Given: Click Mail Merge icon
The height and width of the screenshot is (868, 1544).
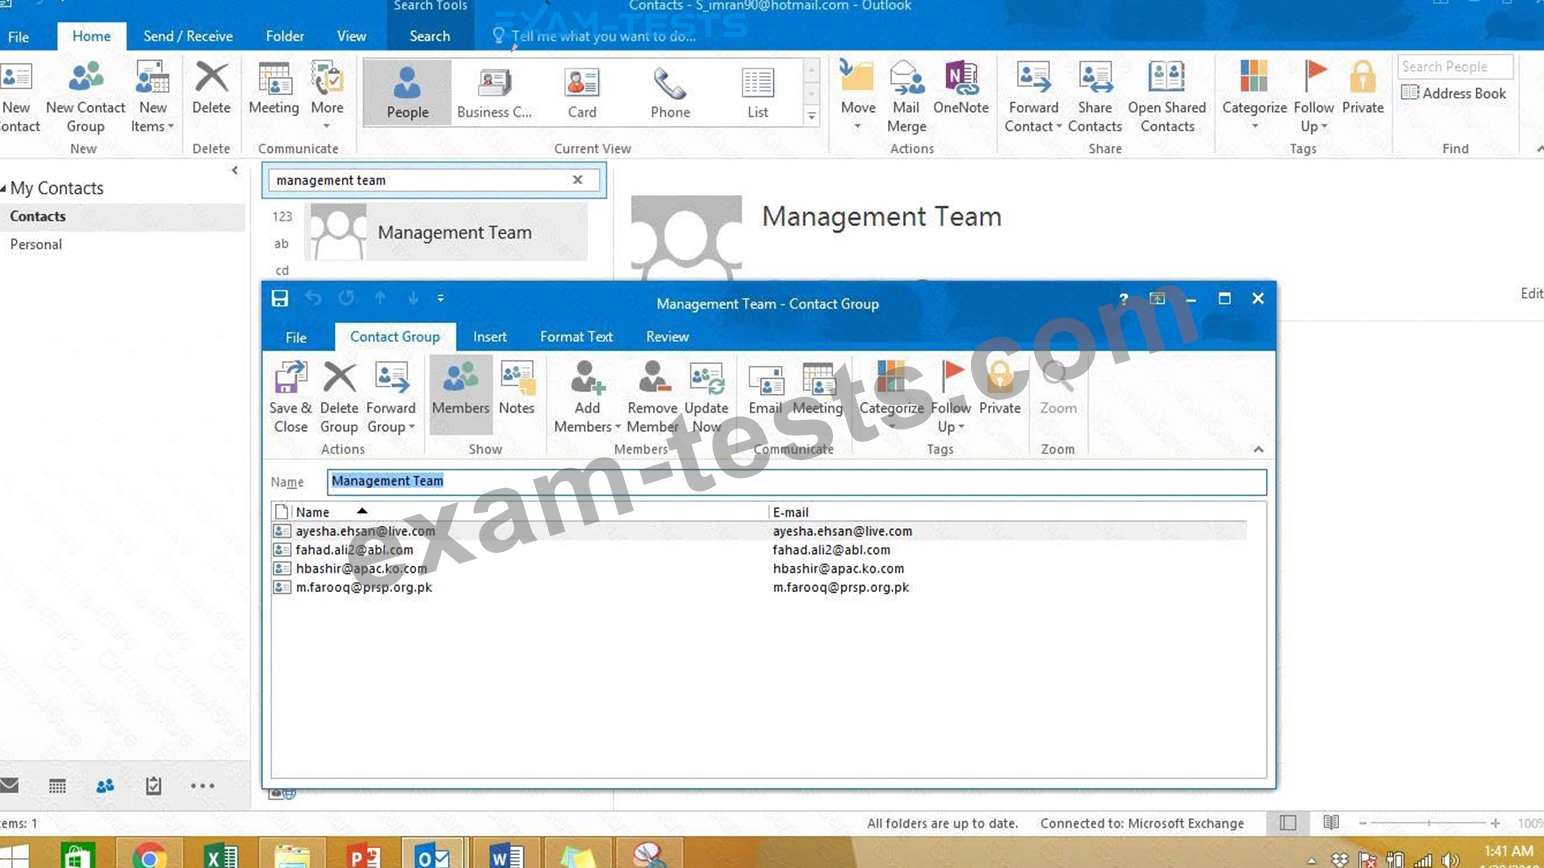Looking at the screenshot, I should (x=906, y=97).
